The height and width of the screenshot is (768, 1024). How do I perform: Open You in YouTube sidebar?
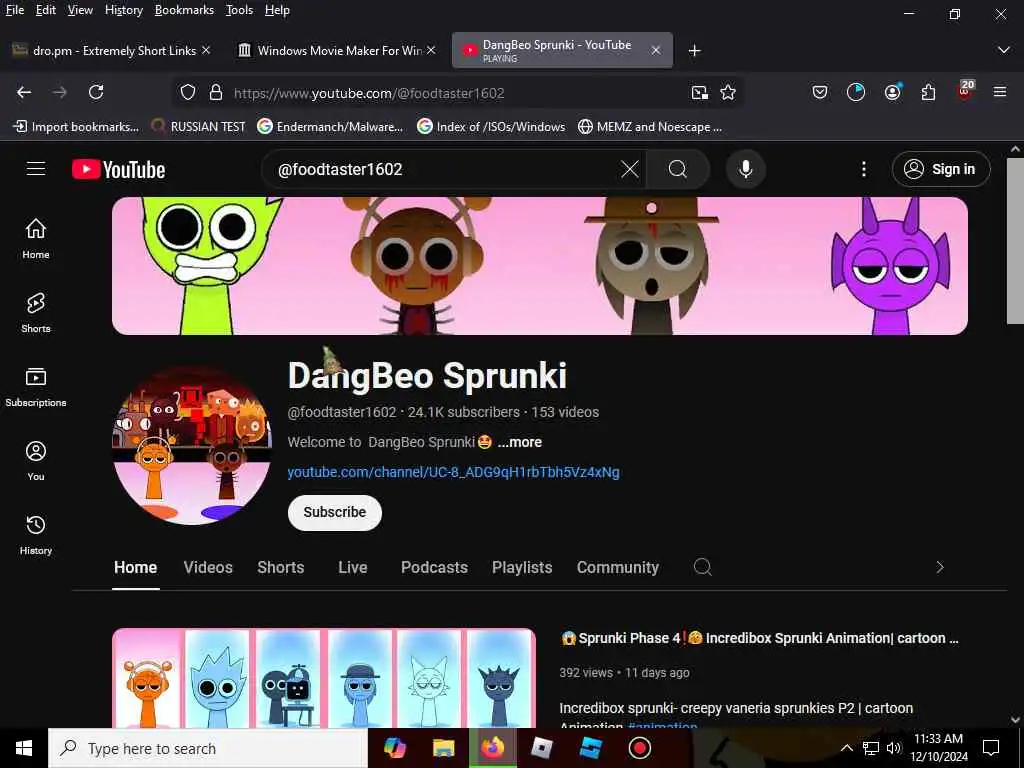pos(36,461)
